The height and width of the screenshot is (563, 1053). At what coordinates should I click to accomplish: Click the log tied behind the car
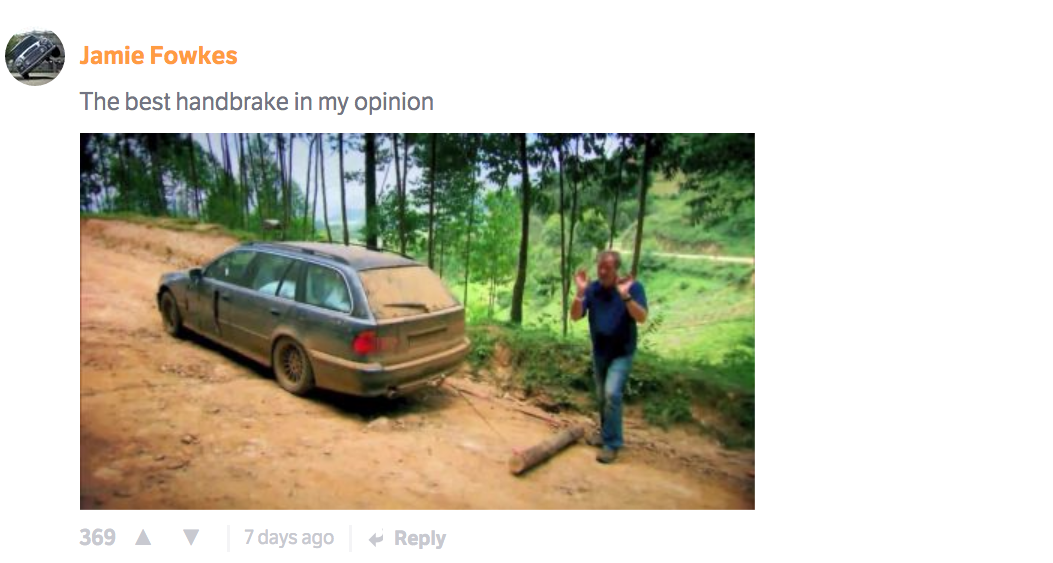pos(547,449)
